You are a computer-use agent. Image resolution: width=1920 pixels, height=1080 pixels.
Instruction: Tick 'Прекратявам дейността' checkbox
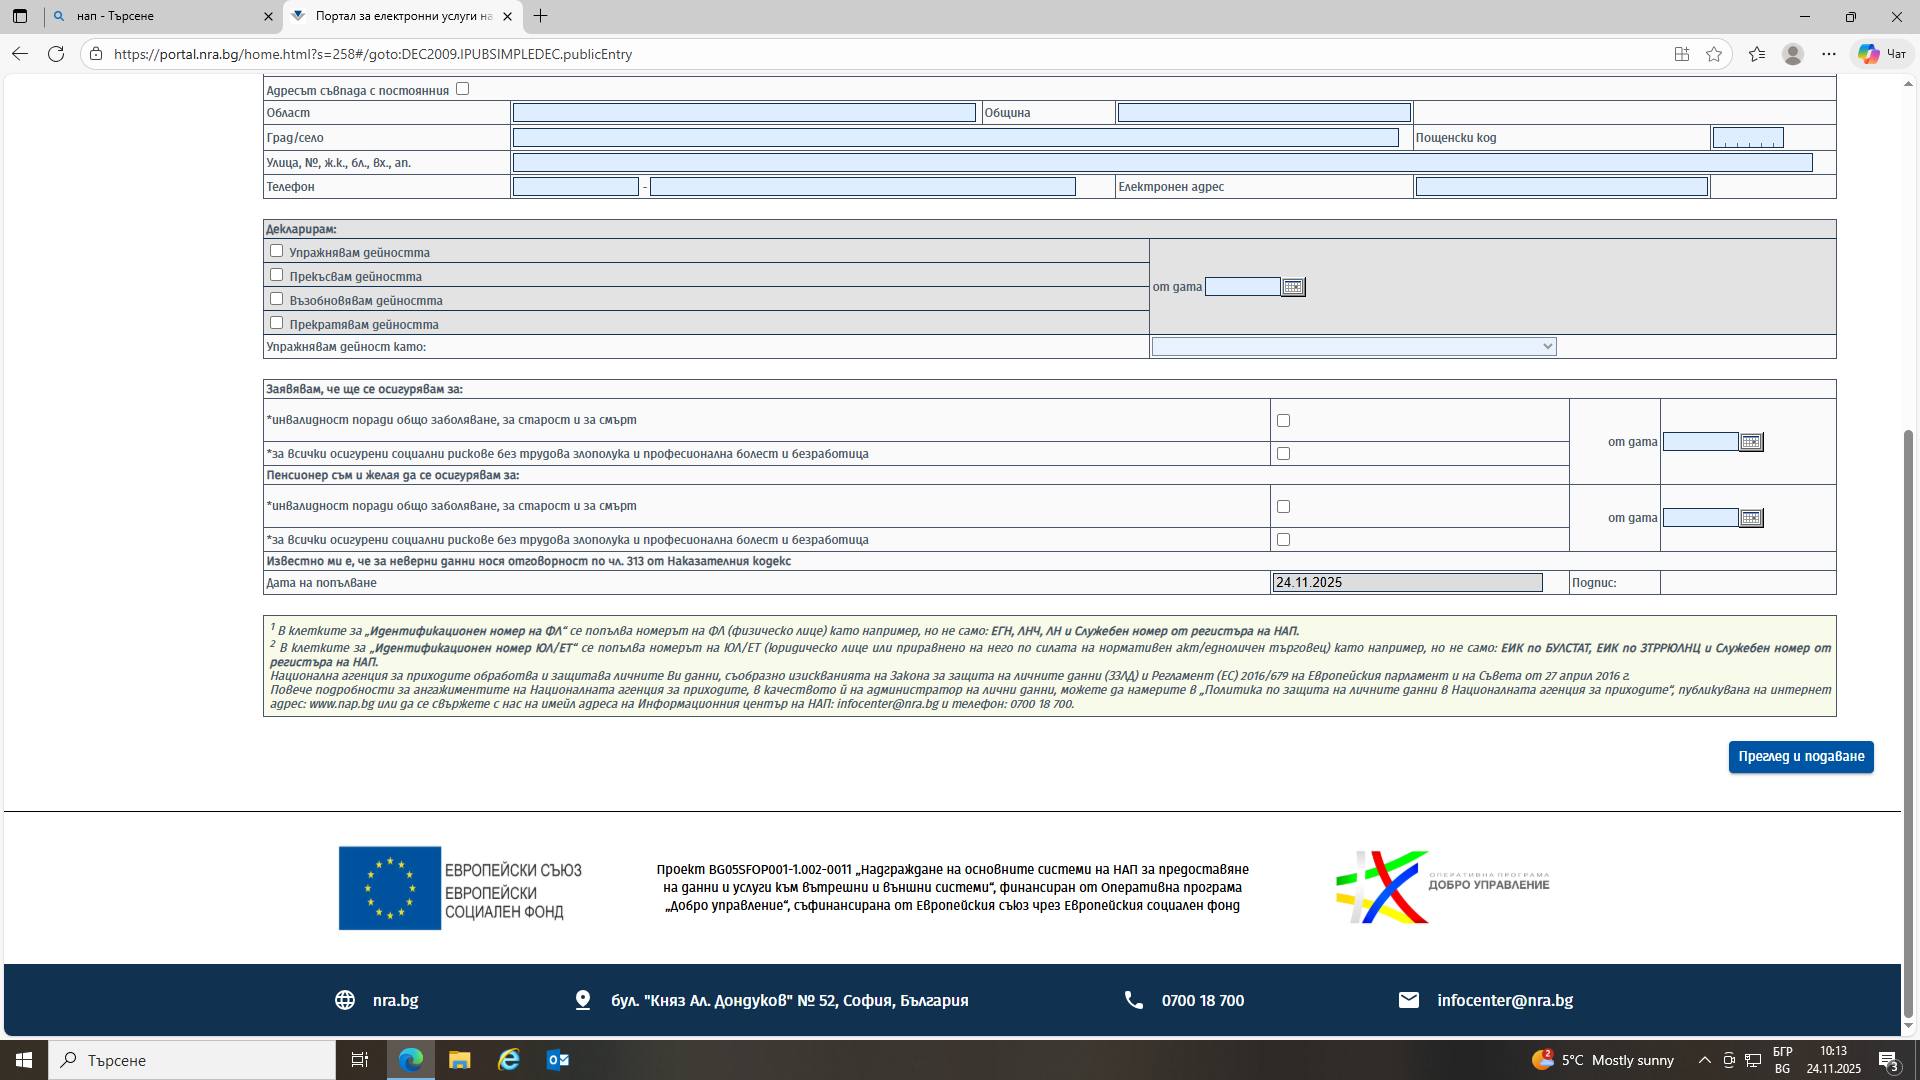click(x=276, y=323)
